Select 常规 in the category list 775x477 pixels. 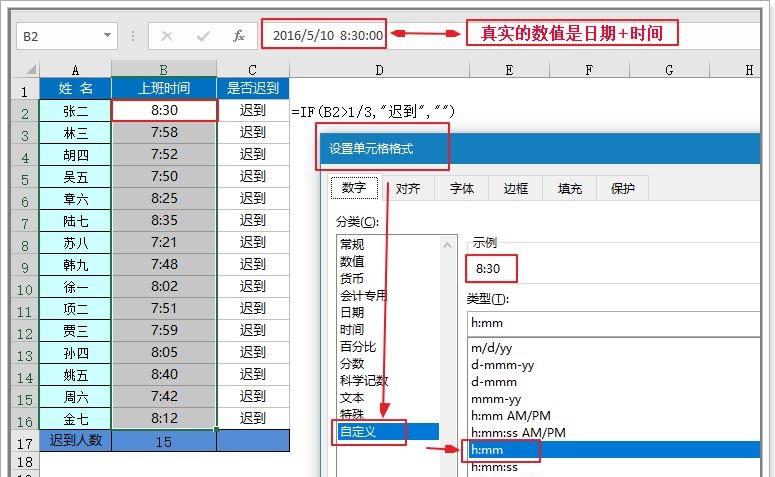352,244
